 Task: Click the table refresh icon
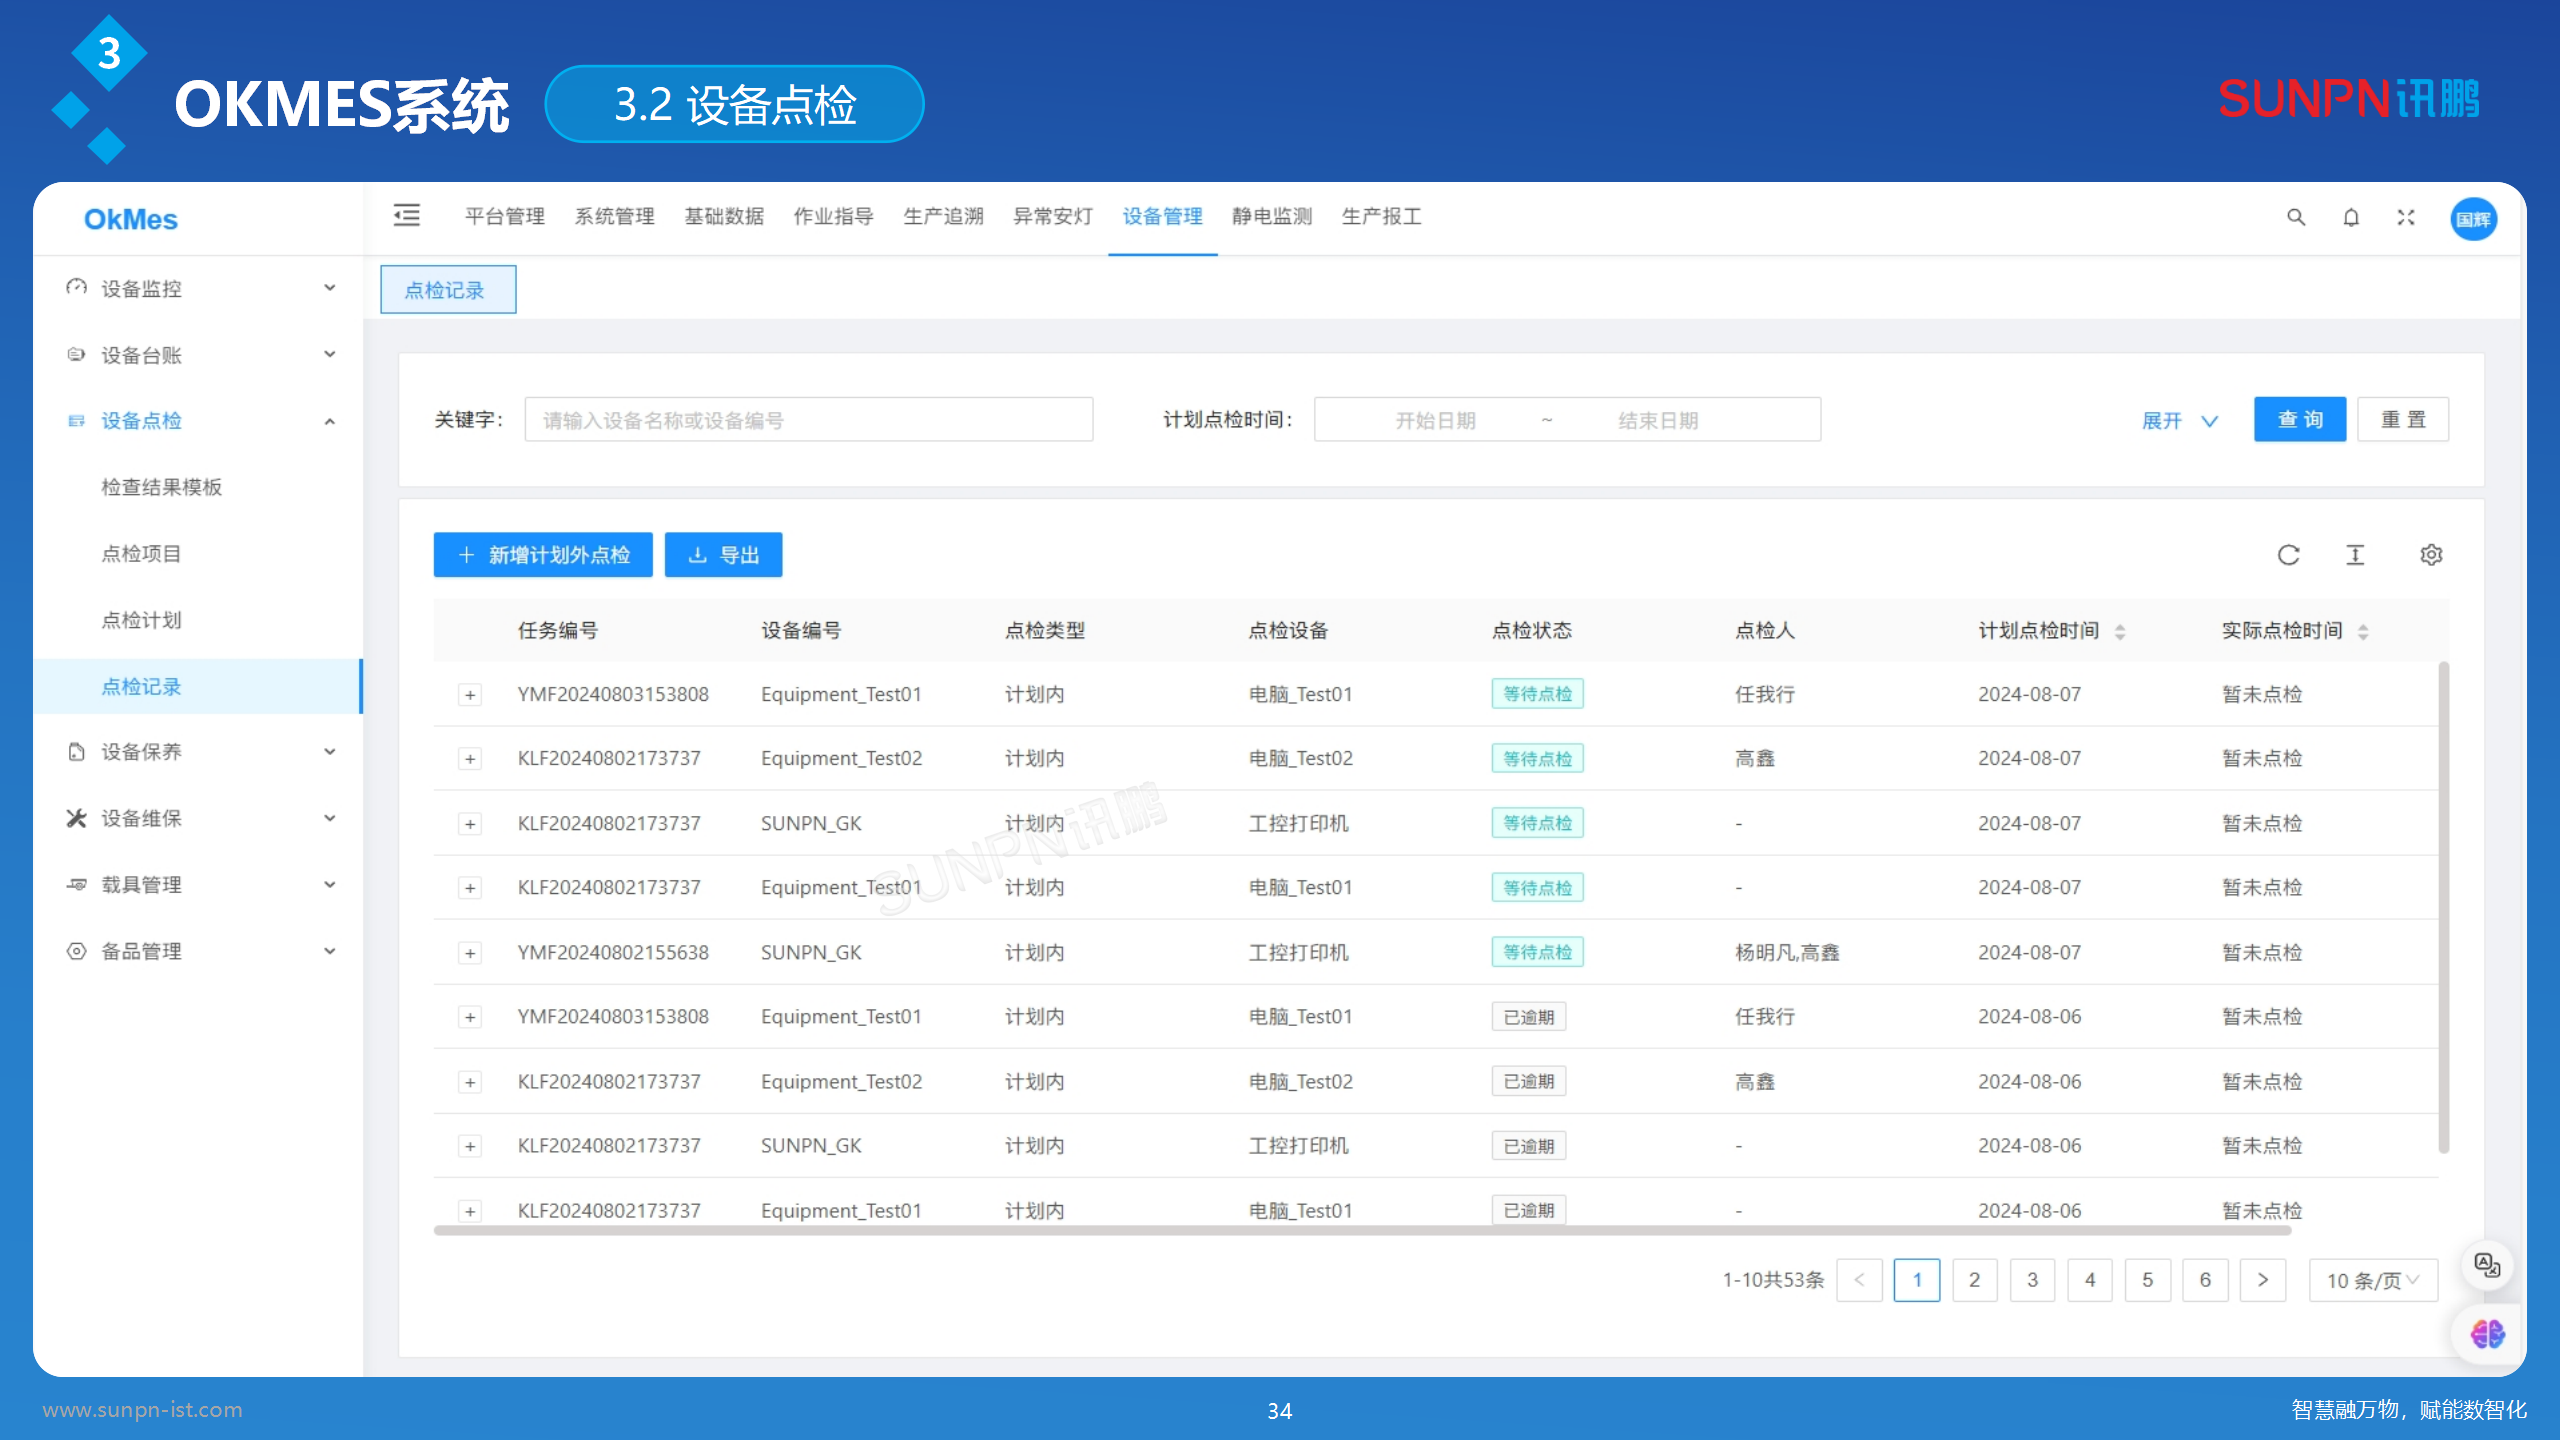[2288, 555]
